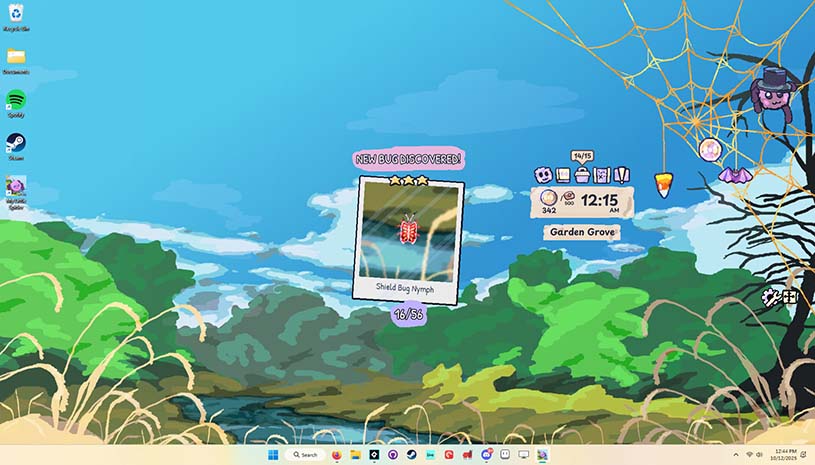Click the purple bat hanging from web
Screen dimensions: 815x465
click(x=735, y=174)
